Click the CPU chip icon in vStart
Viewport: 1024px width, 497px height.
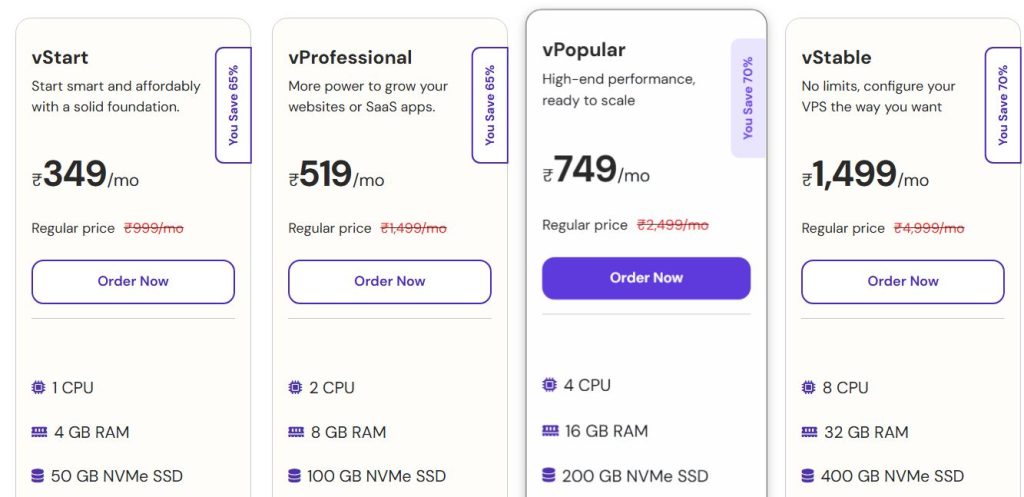click(x=39, y=387)
